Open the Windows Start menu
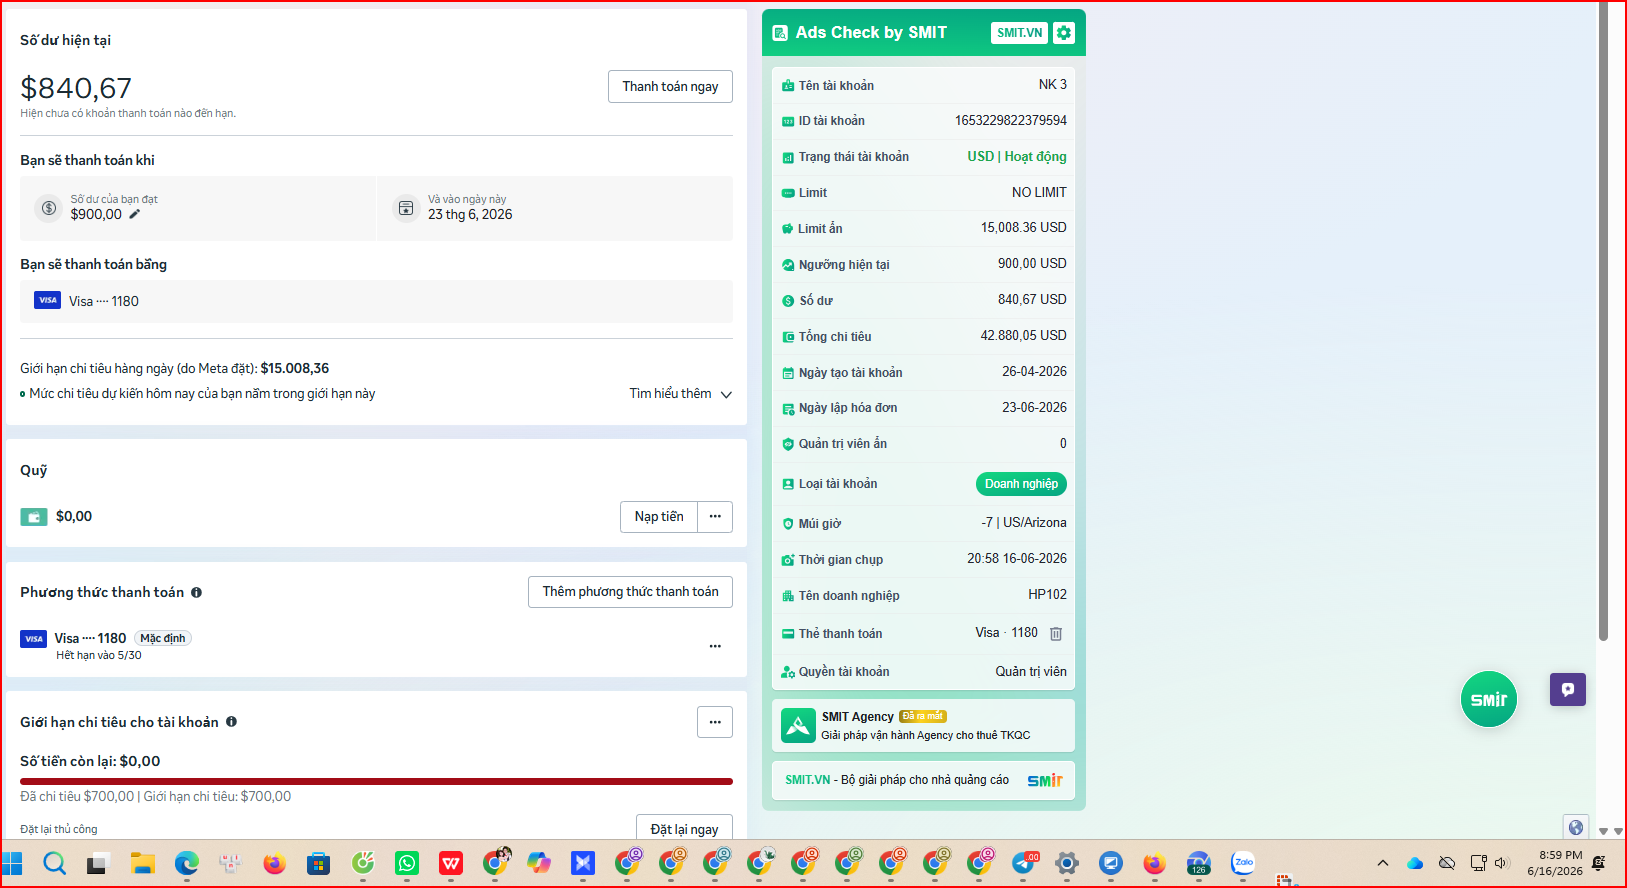1627x888 pixels. 12,863
